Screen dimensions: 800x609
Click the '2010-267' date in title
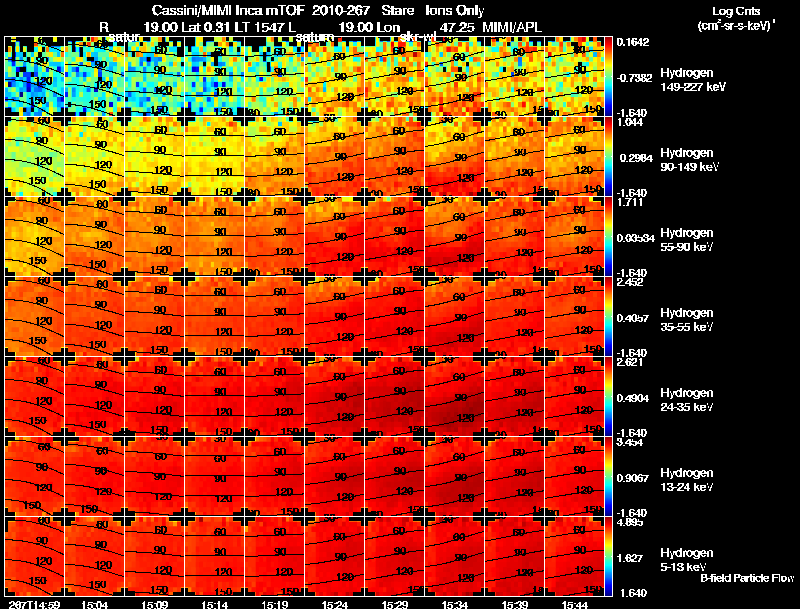[341, 11]
